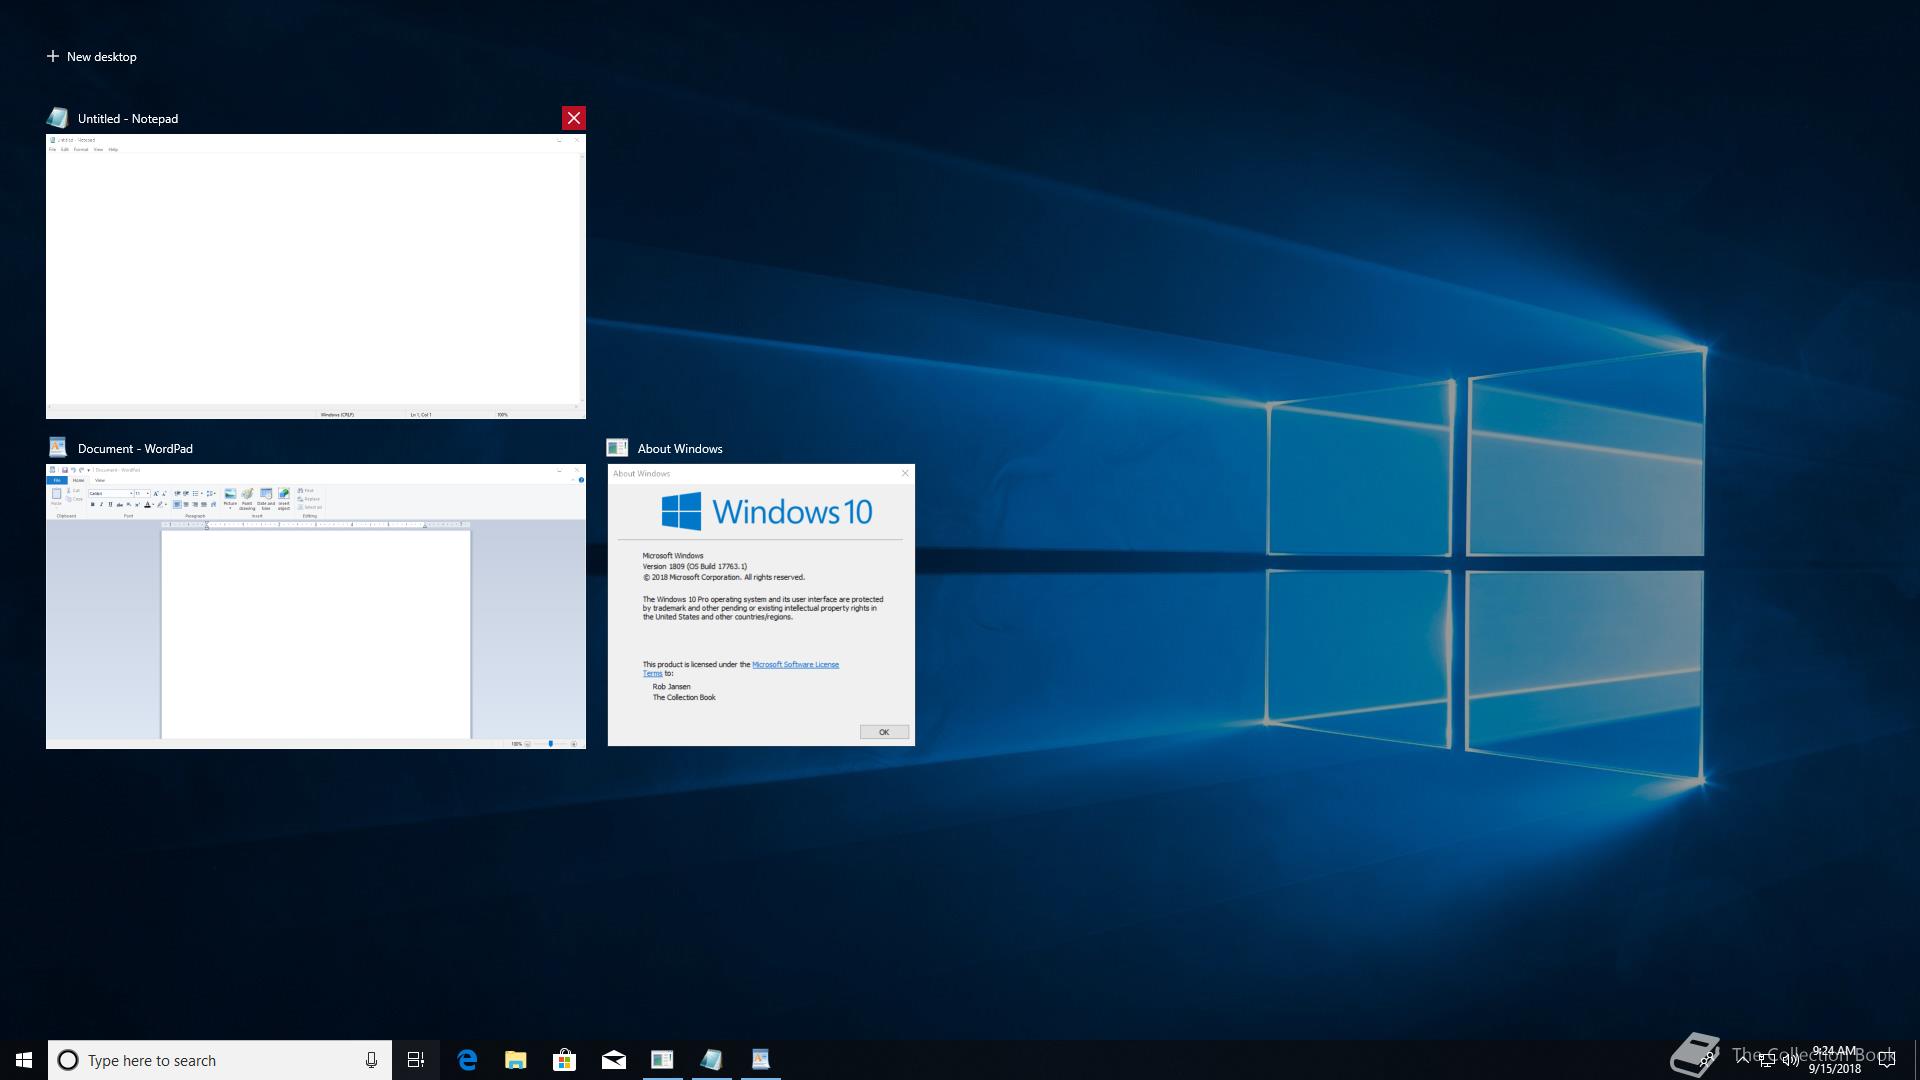Toggle the Task View taskbar button
The width and height of the screenshot is (1920, 1080).
[416, 1060]
